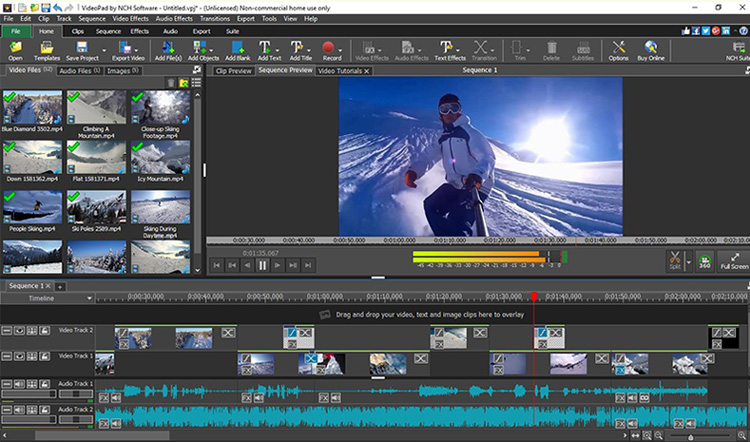Image resolution: width=750 pixels, height=442 pixels.
Task: Click the Audio Track 2 pan slider
Action: coord(76,420)
